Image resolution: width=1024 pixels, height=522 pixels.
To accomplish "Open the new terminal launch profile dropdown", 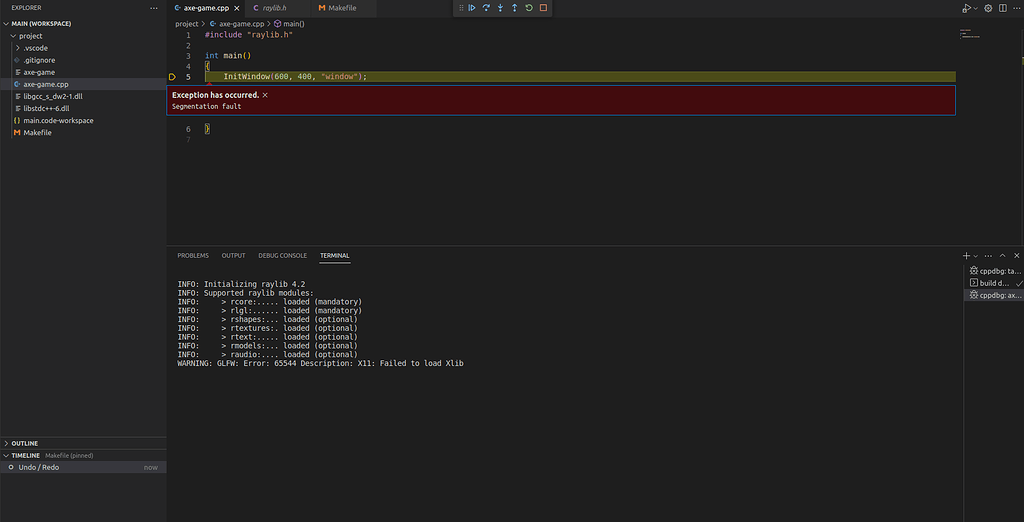I will [x=976, y=255].
